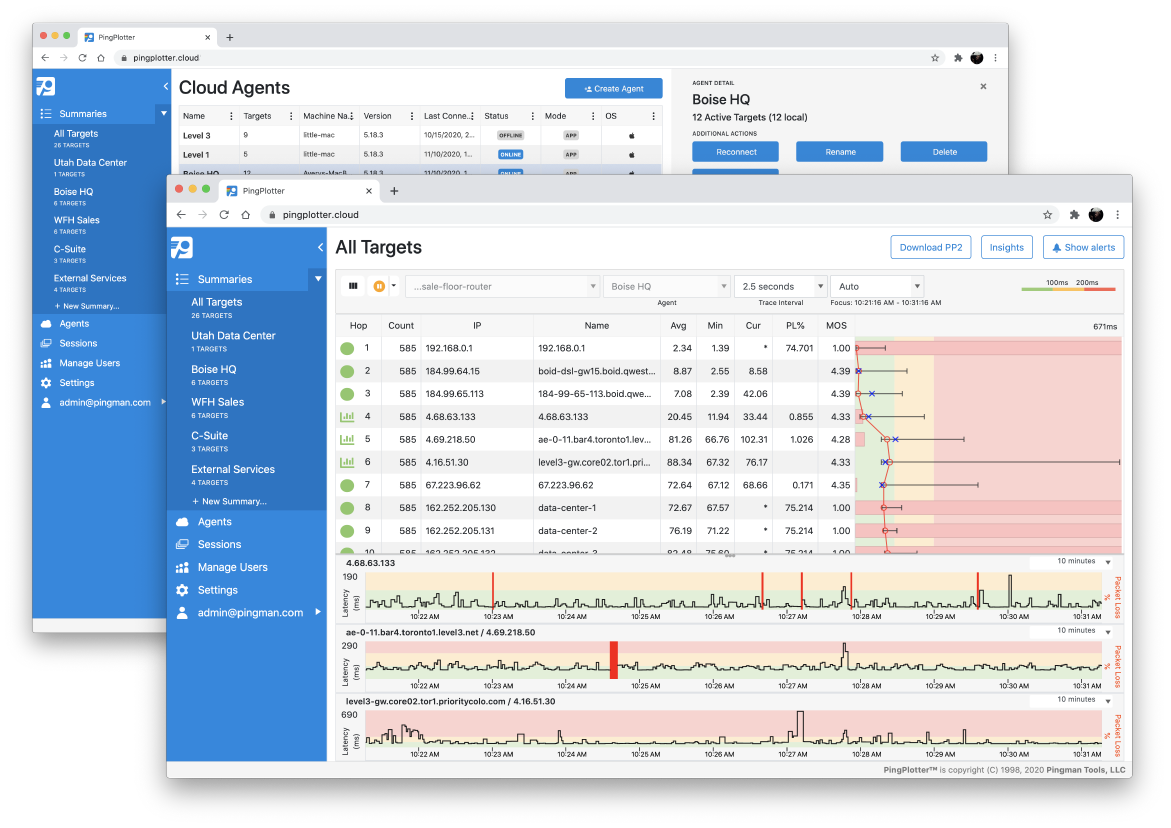1171x828 pixels.
Task: Click the Download PP2 button
Action: tap(931, 247)
